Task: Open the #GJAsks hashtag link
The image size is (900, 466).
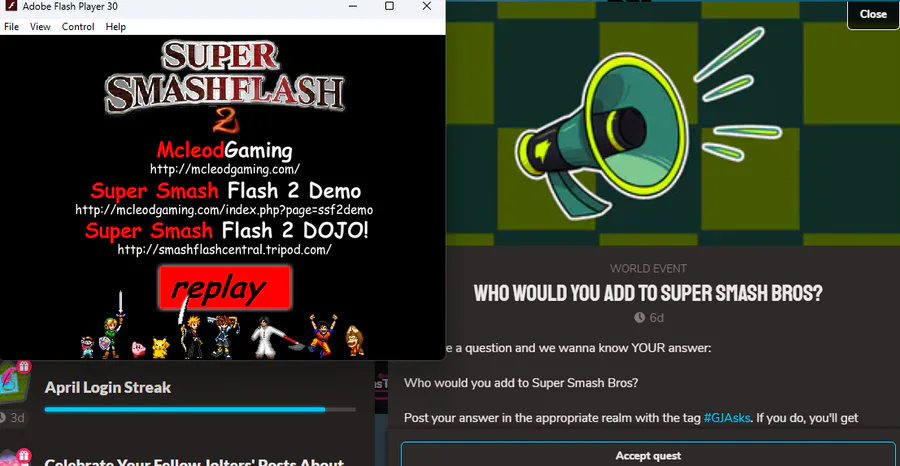Action: click(727, 418)
